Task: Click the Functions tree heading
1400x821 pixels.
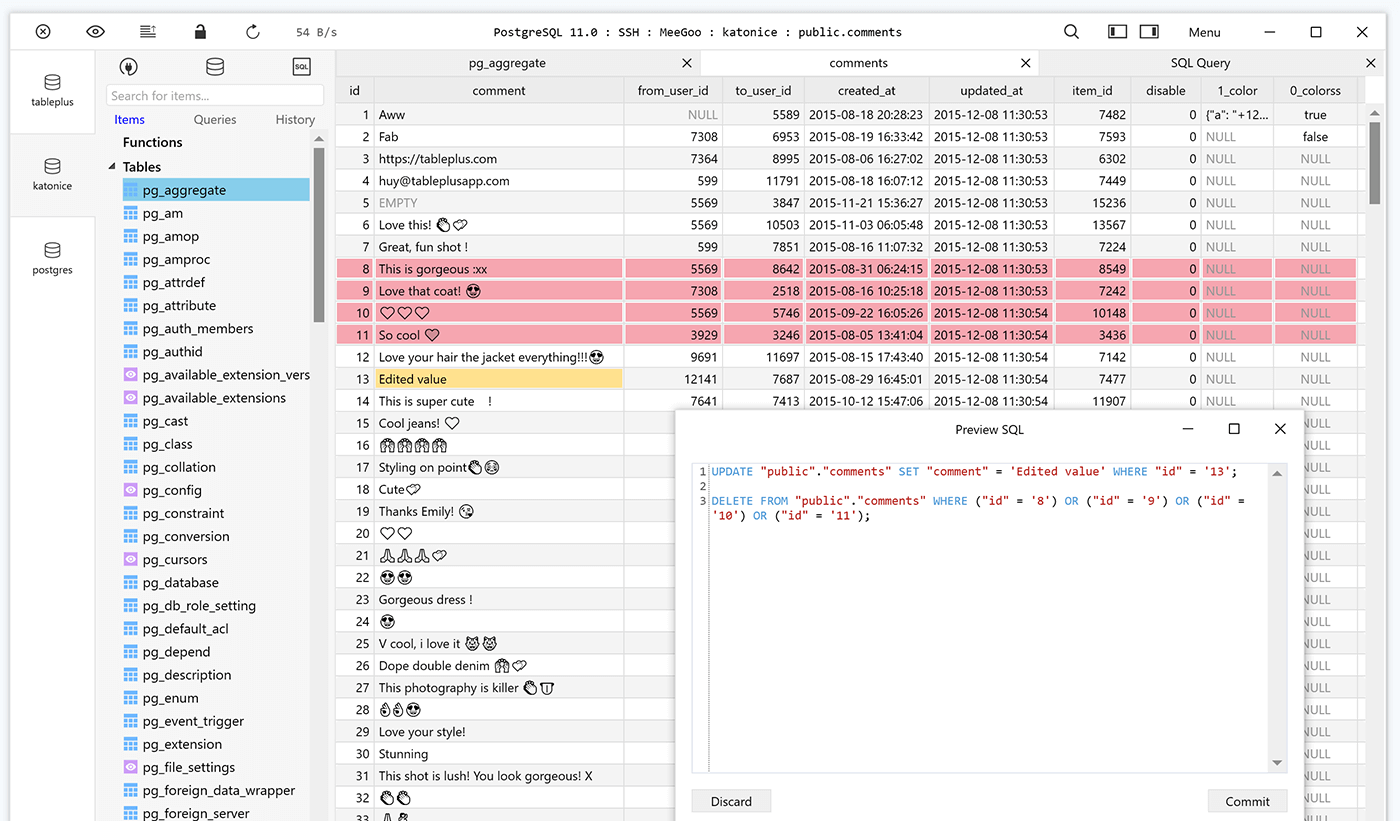Action: pyautogui.click(x=152, y=143)
